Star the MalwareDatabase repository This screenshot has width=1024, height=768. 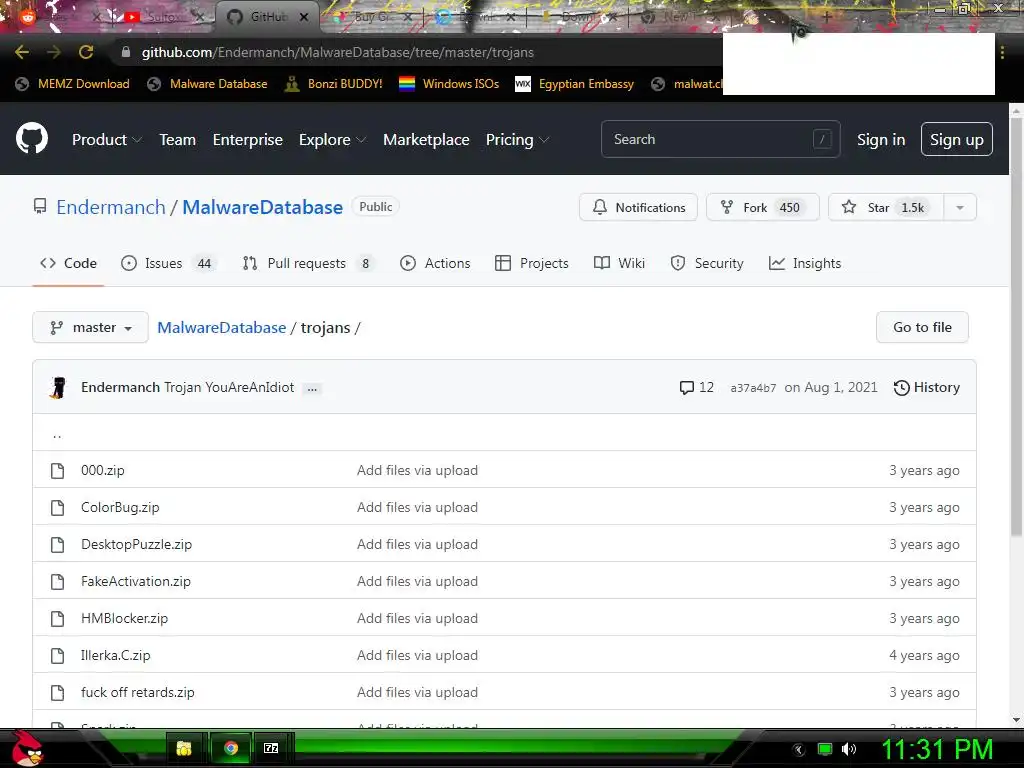pyautogui.click(x=886, y=208)
